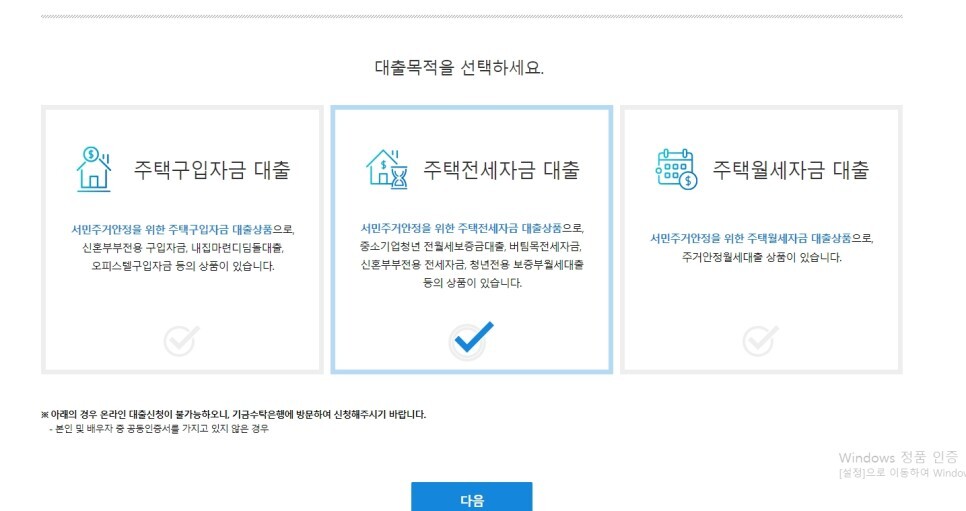Click the text 신혼부부전용 전세자금, 청년전용 보증부월세대출
Screen dimensions: 966x511
[x=472, y=265]
